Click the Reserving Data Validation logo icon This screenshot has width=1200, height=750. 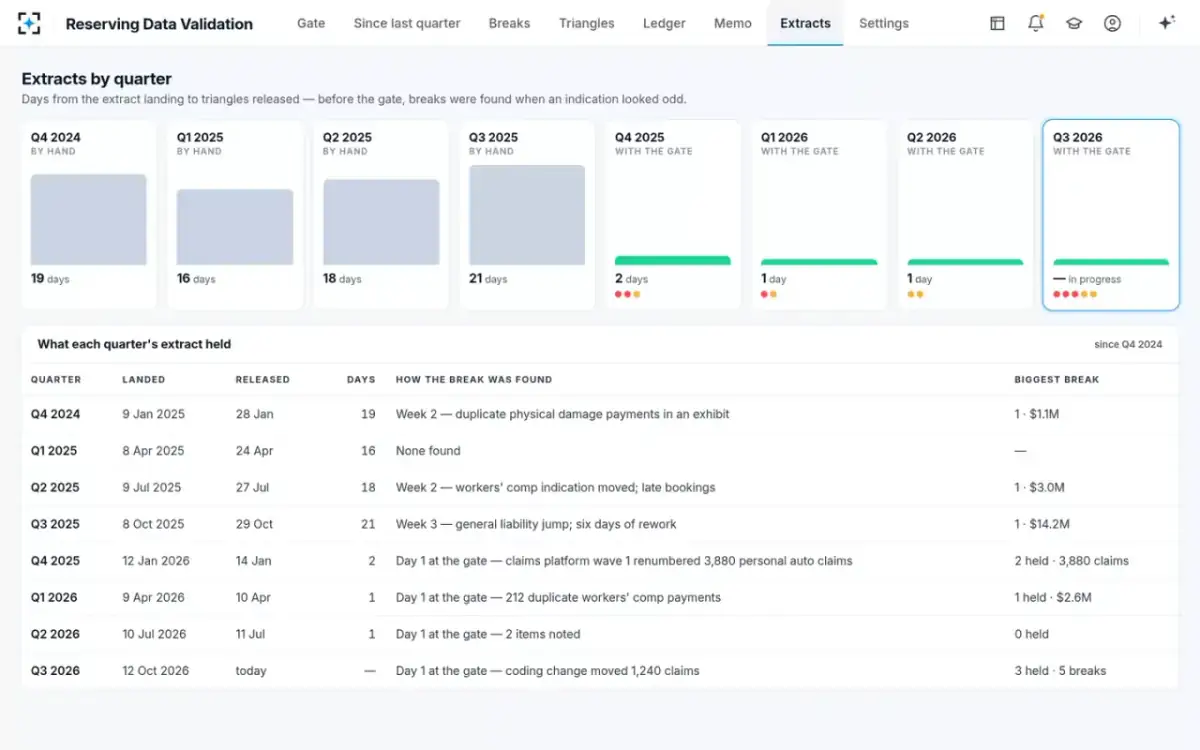click(x=30, y=23)
